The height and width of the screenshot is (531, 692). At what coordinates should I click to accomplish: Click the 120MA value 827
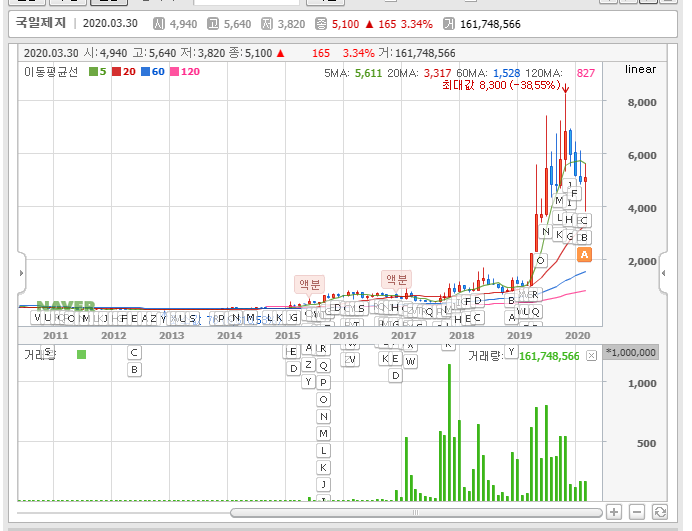[x=586, y=73]
